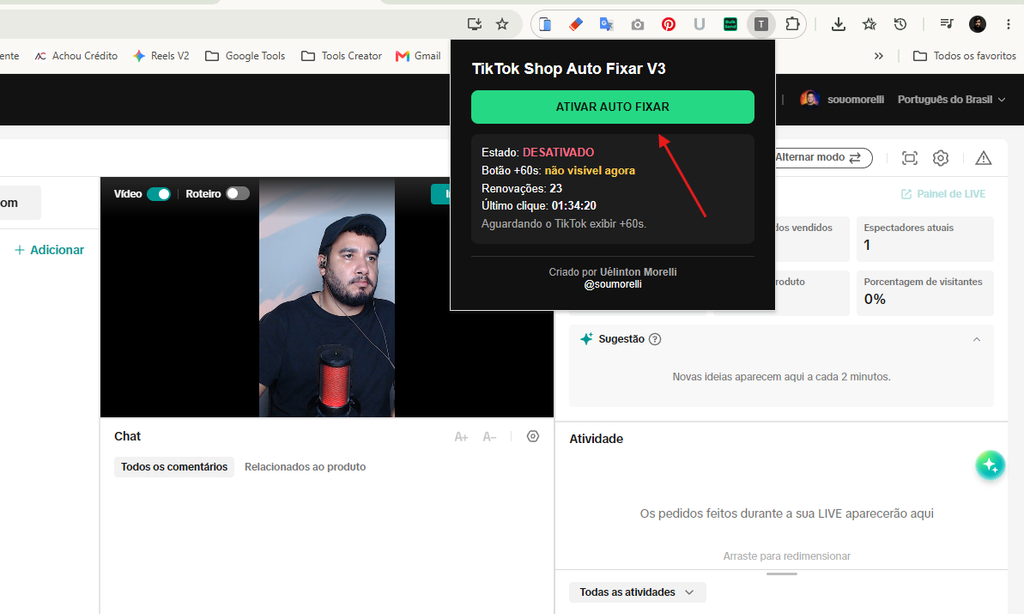Open the Todas as atividades dropdown
Image resolution: width=1024 pixels, height=614 pixels.
(637, 592)
